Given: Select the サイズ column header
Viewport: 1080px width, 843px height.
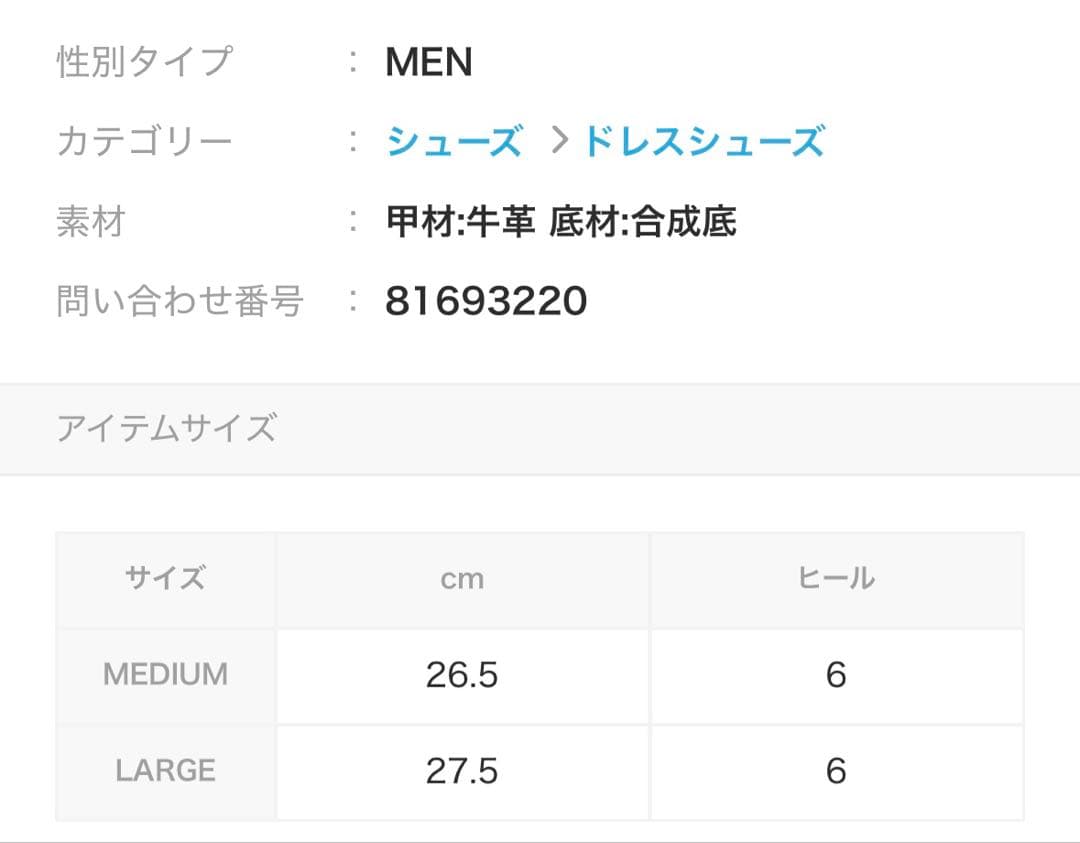Looking at the screenshot, I should (166, 578).
